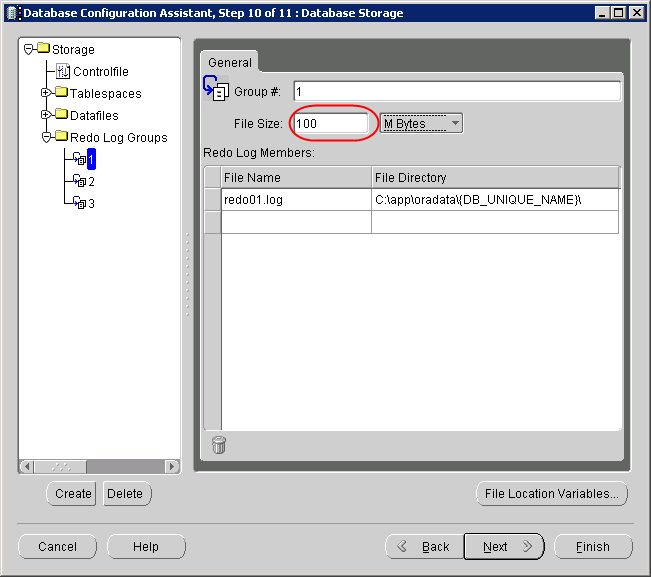The height and width of the screenshot is (577, 651).
Task: Select Redo Log Groups label
Action: pyautogui.click(x=119, y=137)
